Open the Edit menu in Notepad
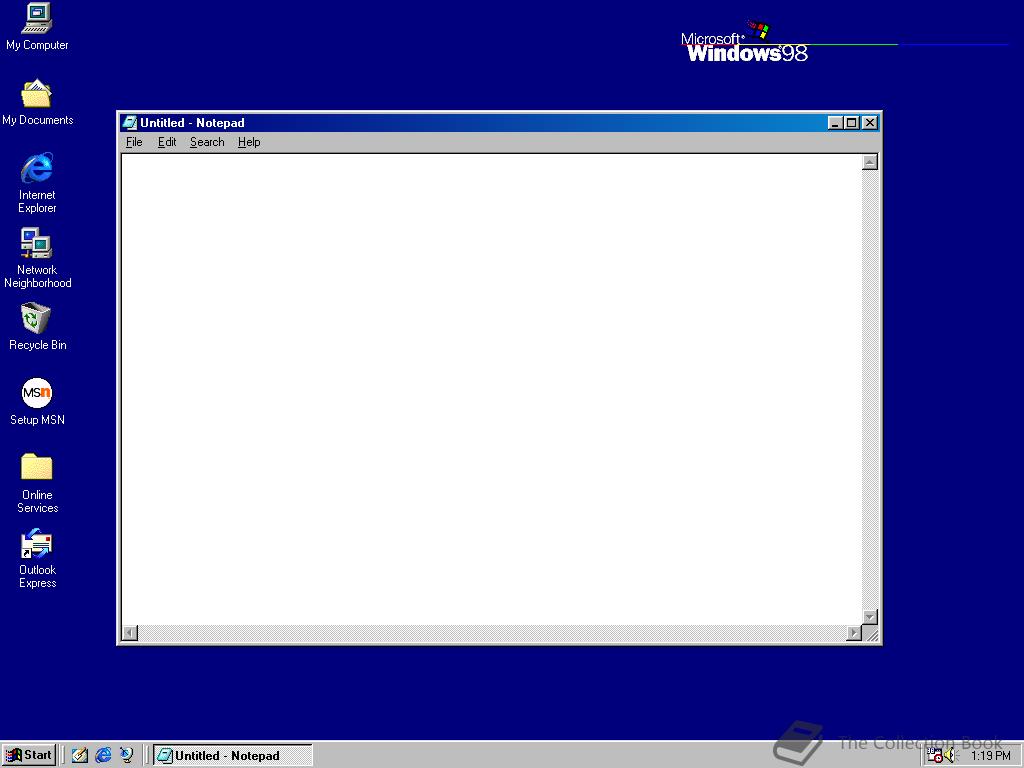 click(167, 142)
